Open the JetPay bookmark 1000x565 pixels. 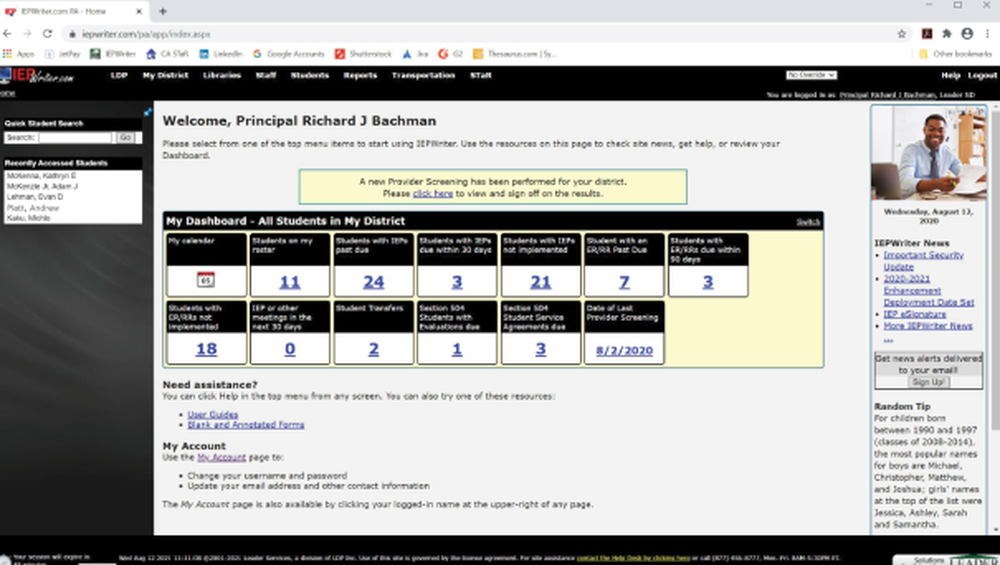click(x=62, y=54)
